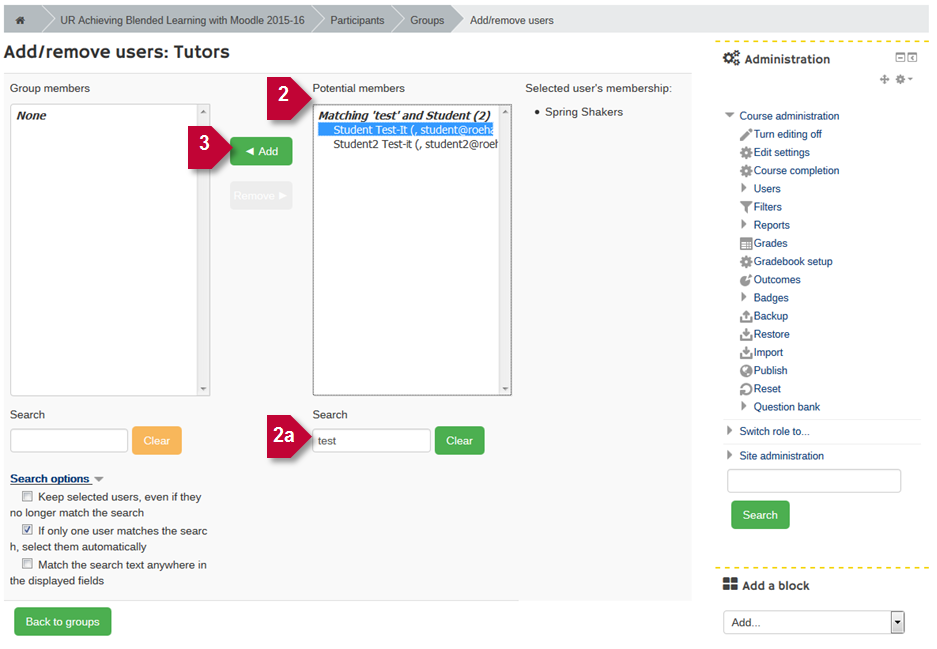The width and height of the screenshot is (937, 649).
Task: Click the Grades table icon
Action: (746, 244)
